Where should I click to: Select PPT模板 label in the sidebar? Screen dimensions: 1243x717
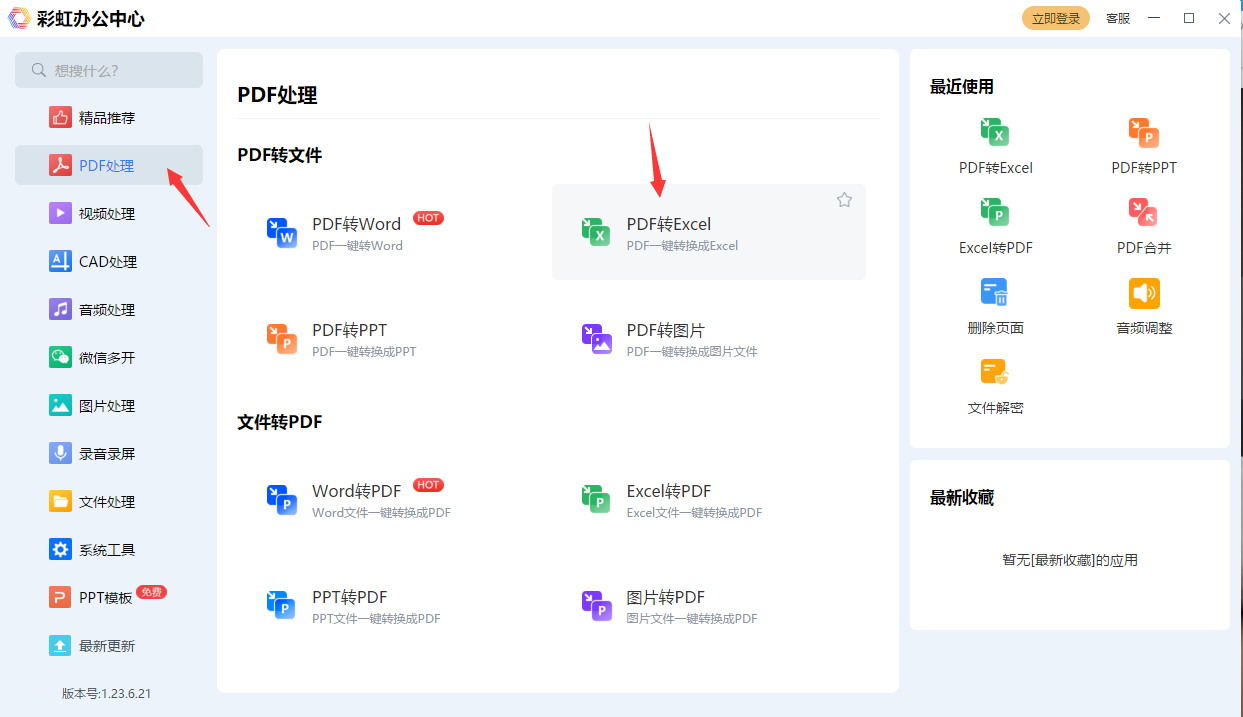point(106,598)
